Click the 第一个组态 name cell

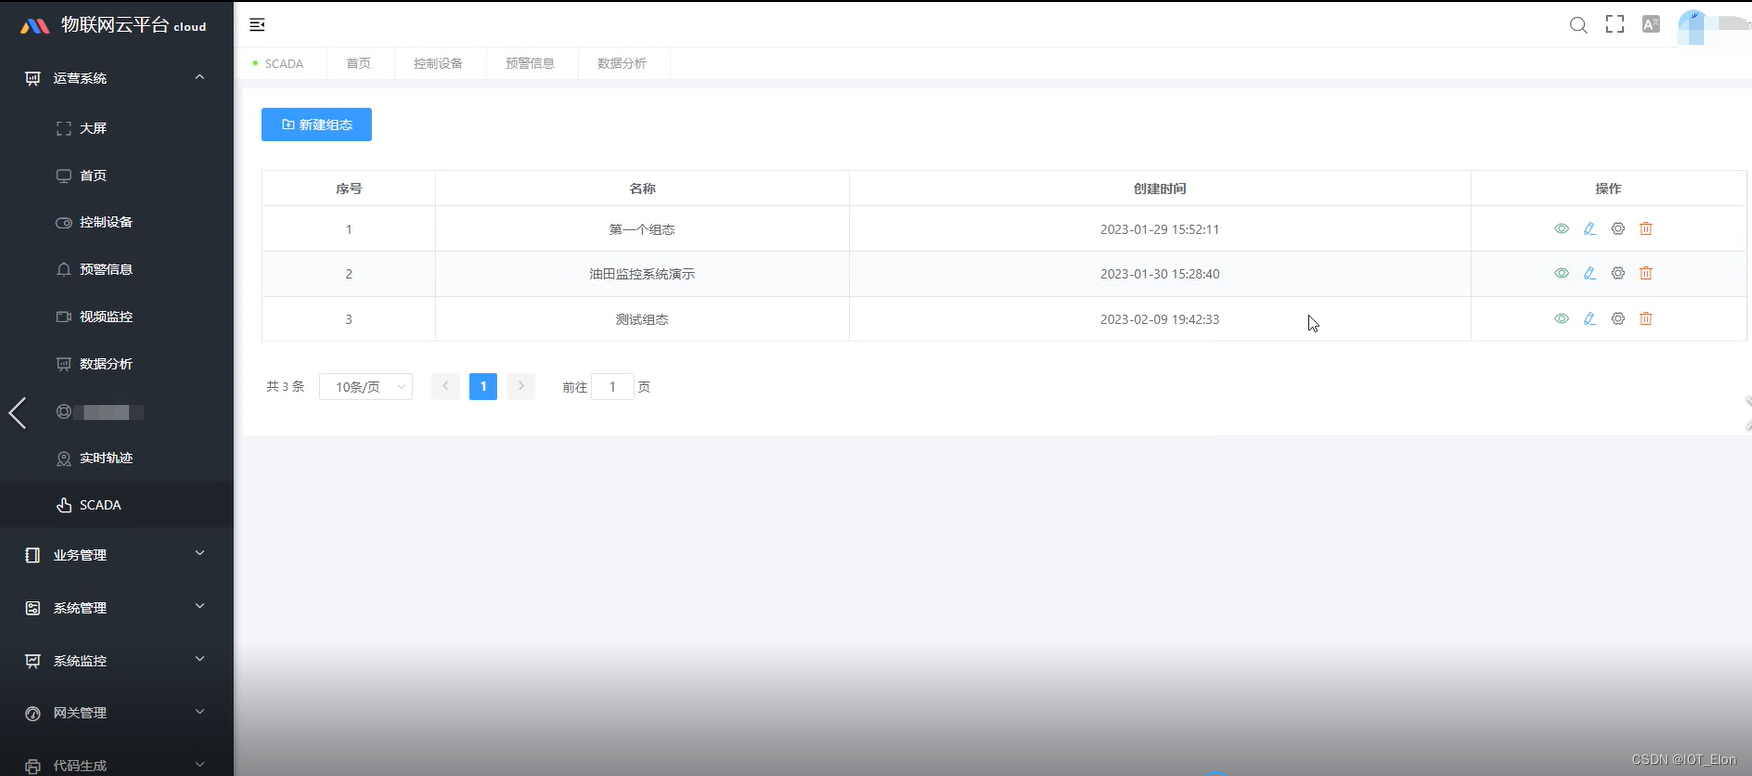pyautogui.click(x=642, y=229)
